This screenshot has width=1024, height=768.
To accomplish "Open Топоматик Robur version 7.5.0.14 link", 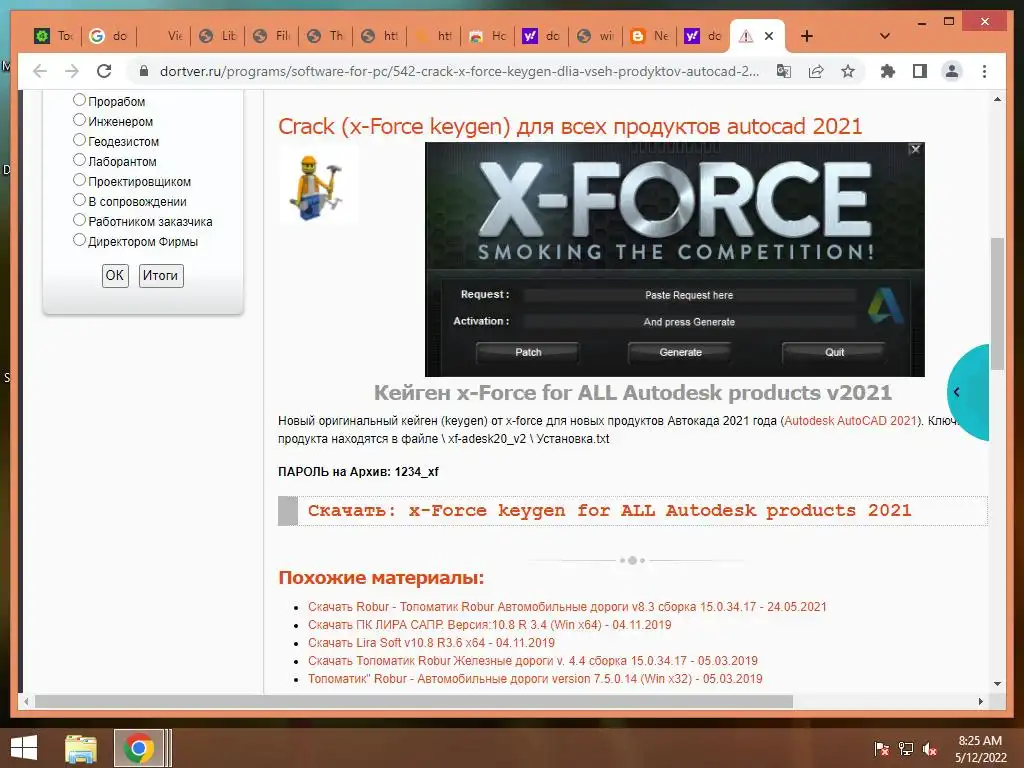I will click(x=535, y=679).
